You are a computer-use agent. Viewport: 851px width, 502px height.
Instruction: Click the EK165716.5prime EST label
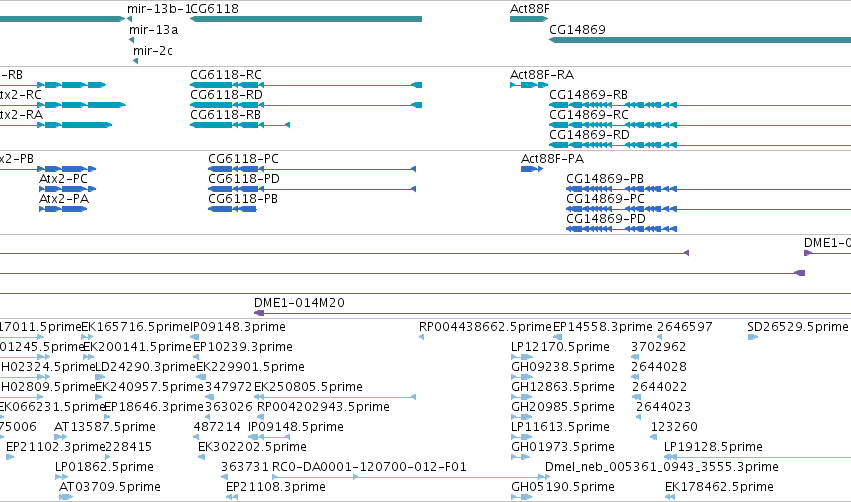click(x=135, y=327)
